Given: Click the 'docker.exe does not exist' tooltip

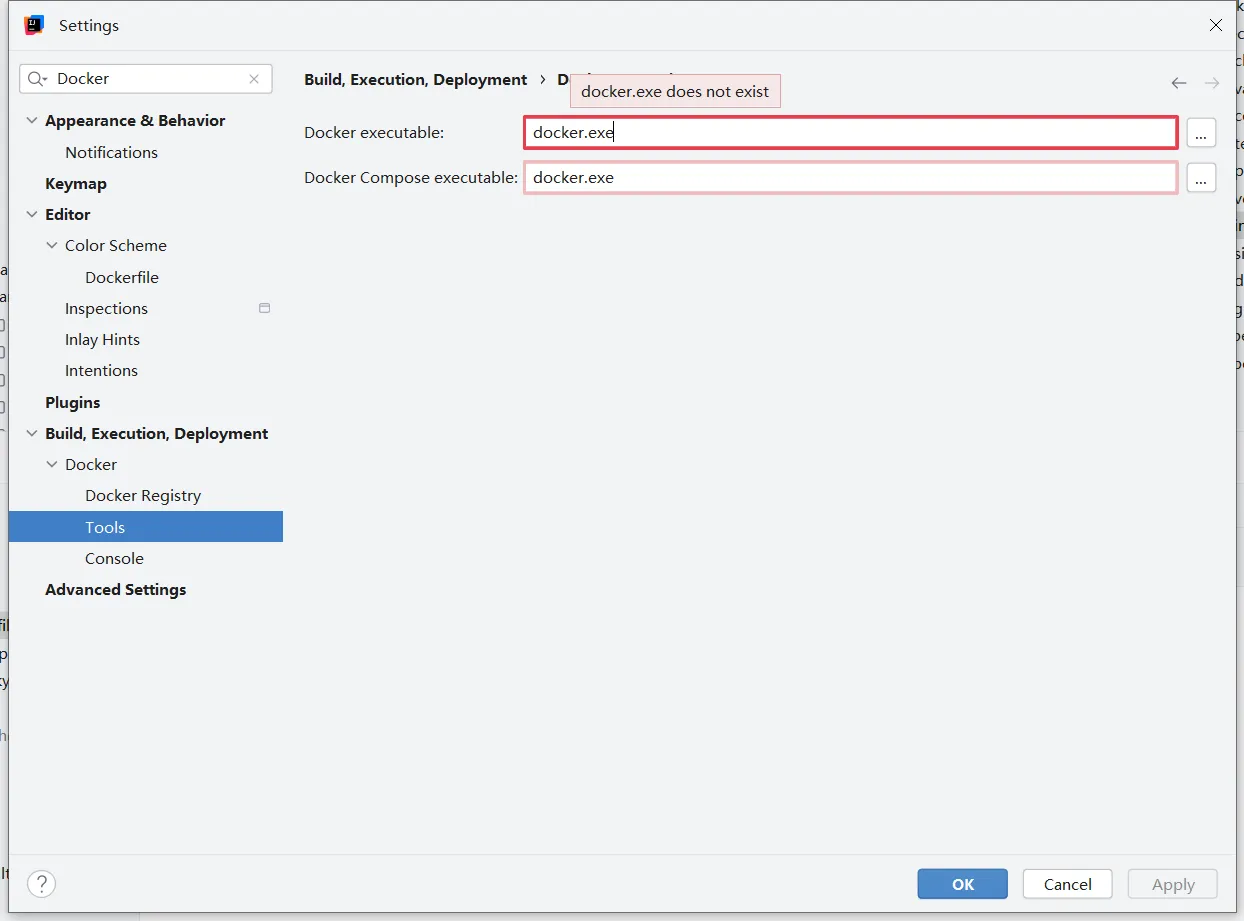Looking at the screenshot, I should (x=675, y=91).
